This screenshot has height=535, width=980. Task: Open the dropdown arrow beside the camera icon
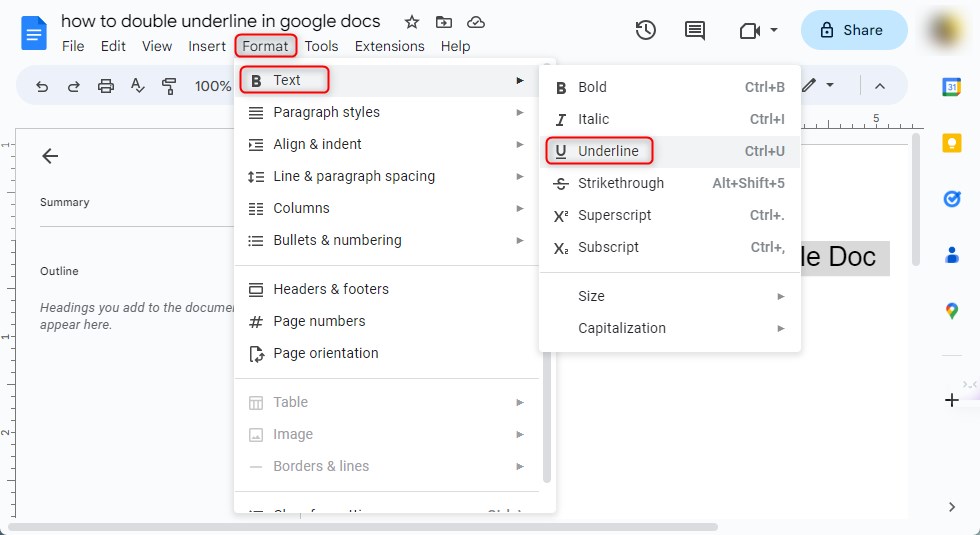pyautogui.click(x=774, y=30)
